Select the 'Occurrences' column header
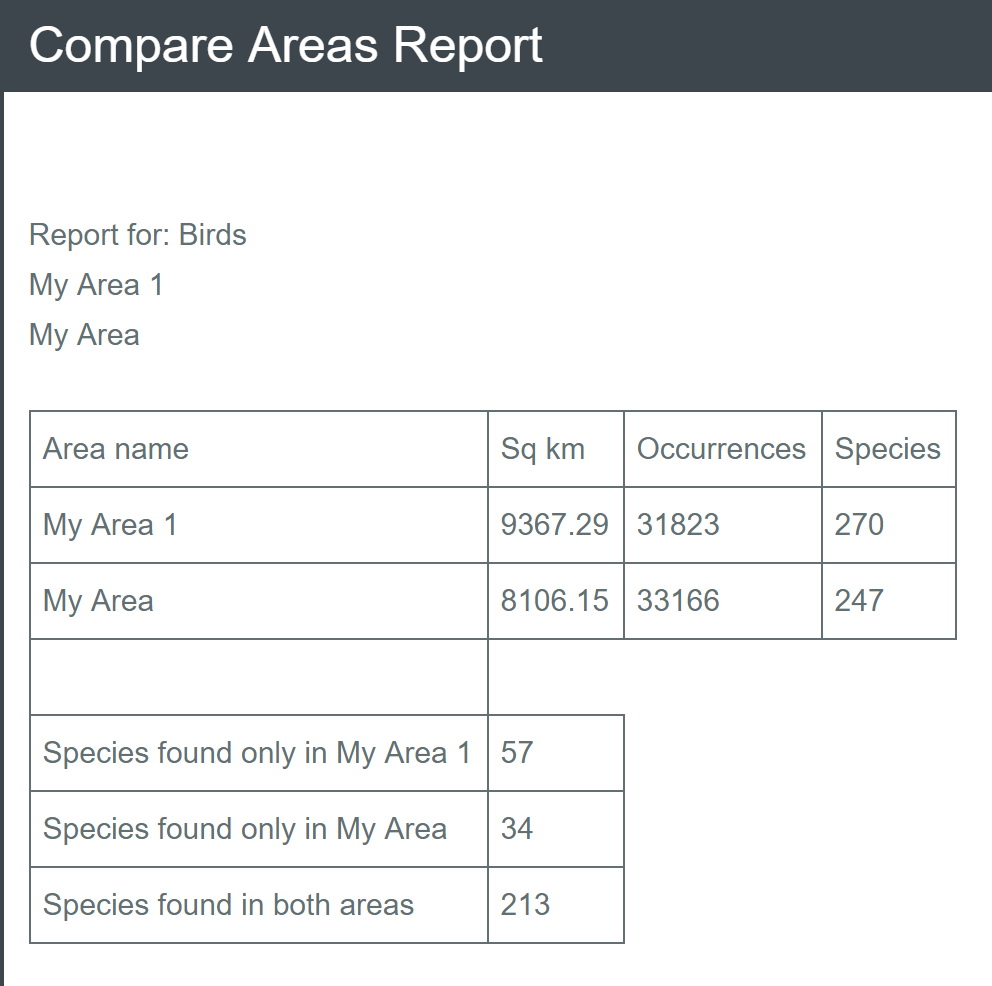992x986 pixels. (721, 449)
